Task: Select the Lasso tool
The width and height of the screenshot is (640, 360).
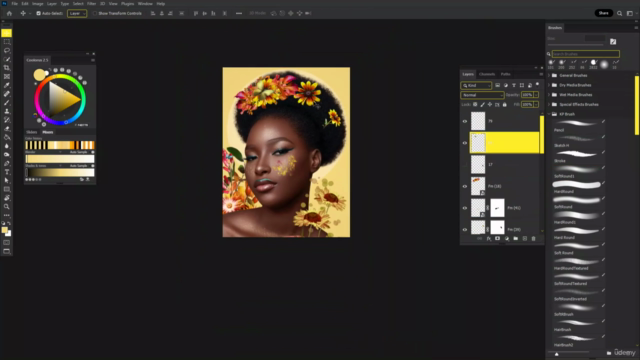Action: (x=7, y=51)
